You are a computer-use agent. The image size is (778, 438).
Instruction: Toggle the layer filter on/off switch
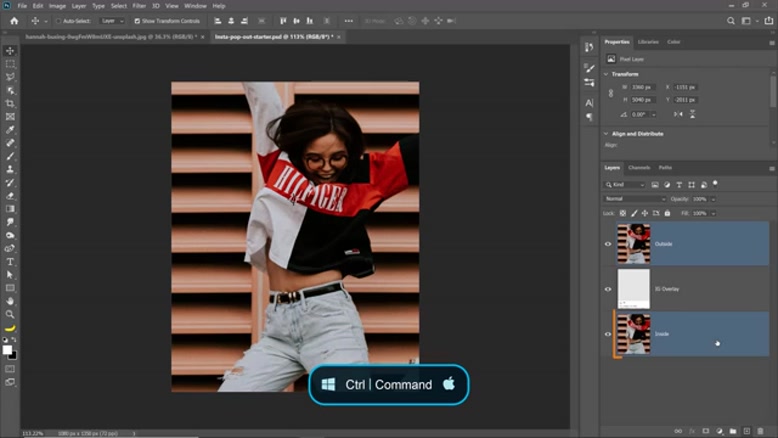715,184
